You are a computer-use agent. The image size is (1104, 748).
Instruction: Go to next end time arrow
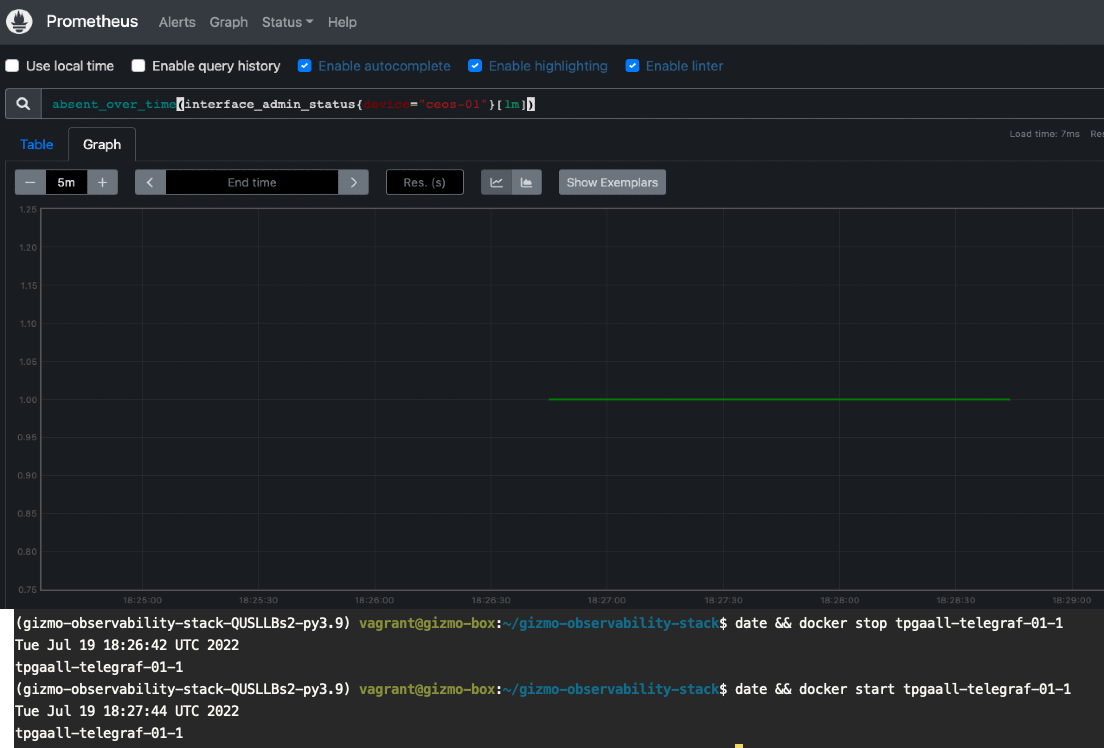point(353,182)
